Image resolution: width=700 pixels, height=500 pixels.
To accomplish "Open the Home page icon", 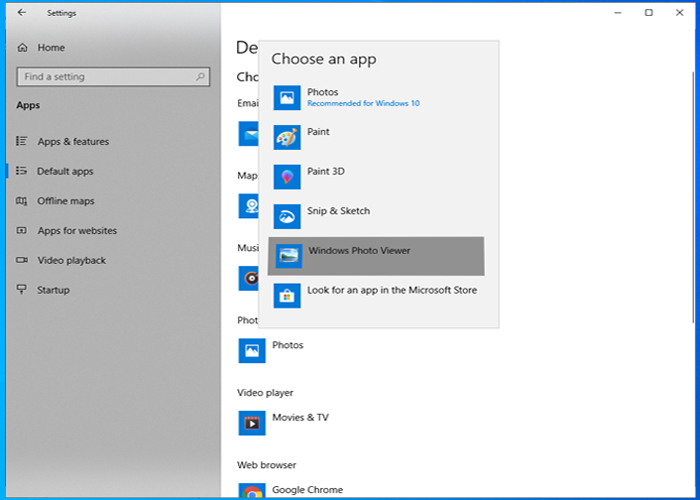I will pos(22,48).
